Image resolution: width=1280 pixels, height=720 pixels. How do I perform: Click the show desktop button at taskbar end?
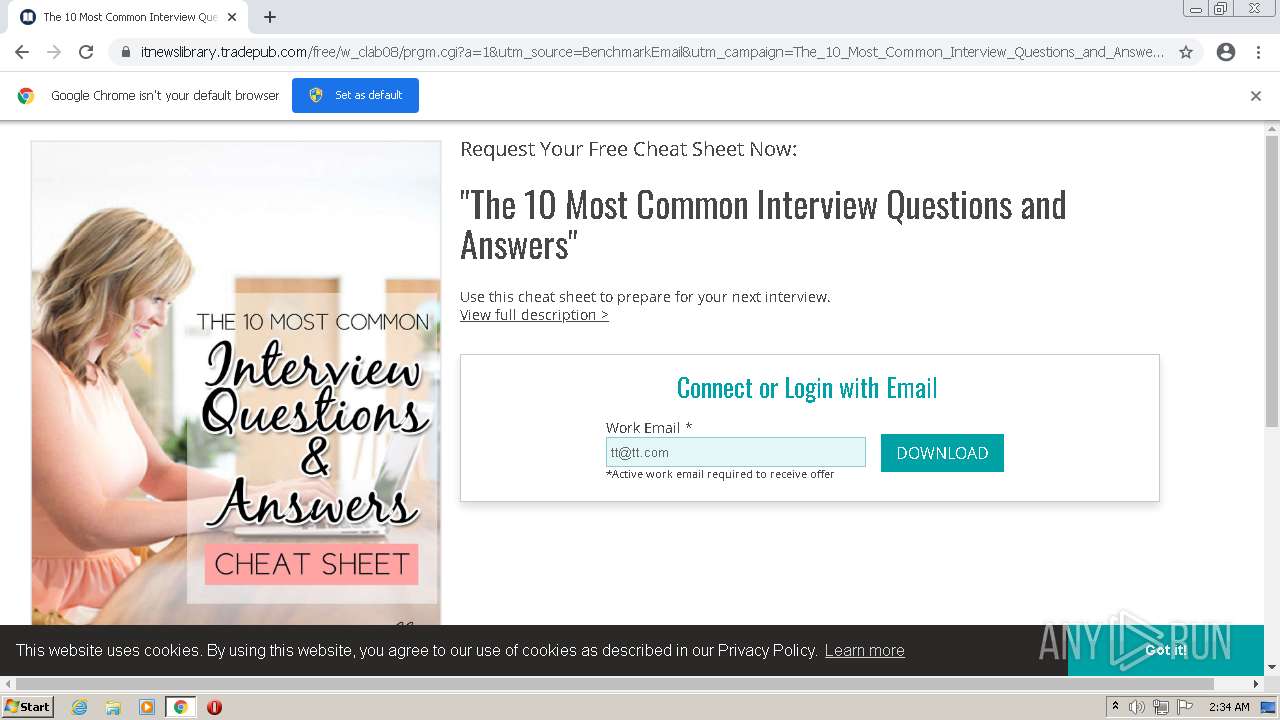[1268, 707]
